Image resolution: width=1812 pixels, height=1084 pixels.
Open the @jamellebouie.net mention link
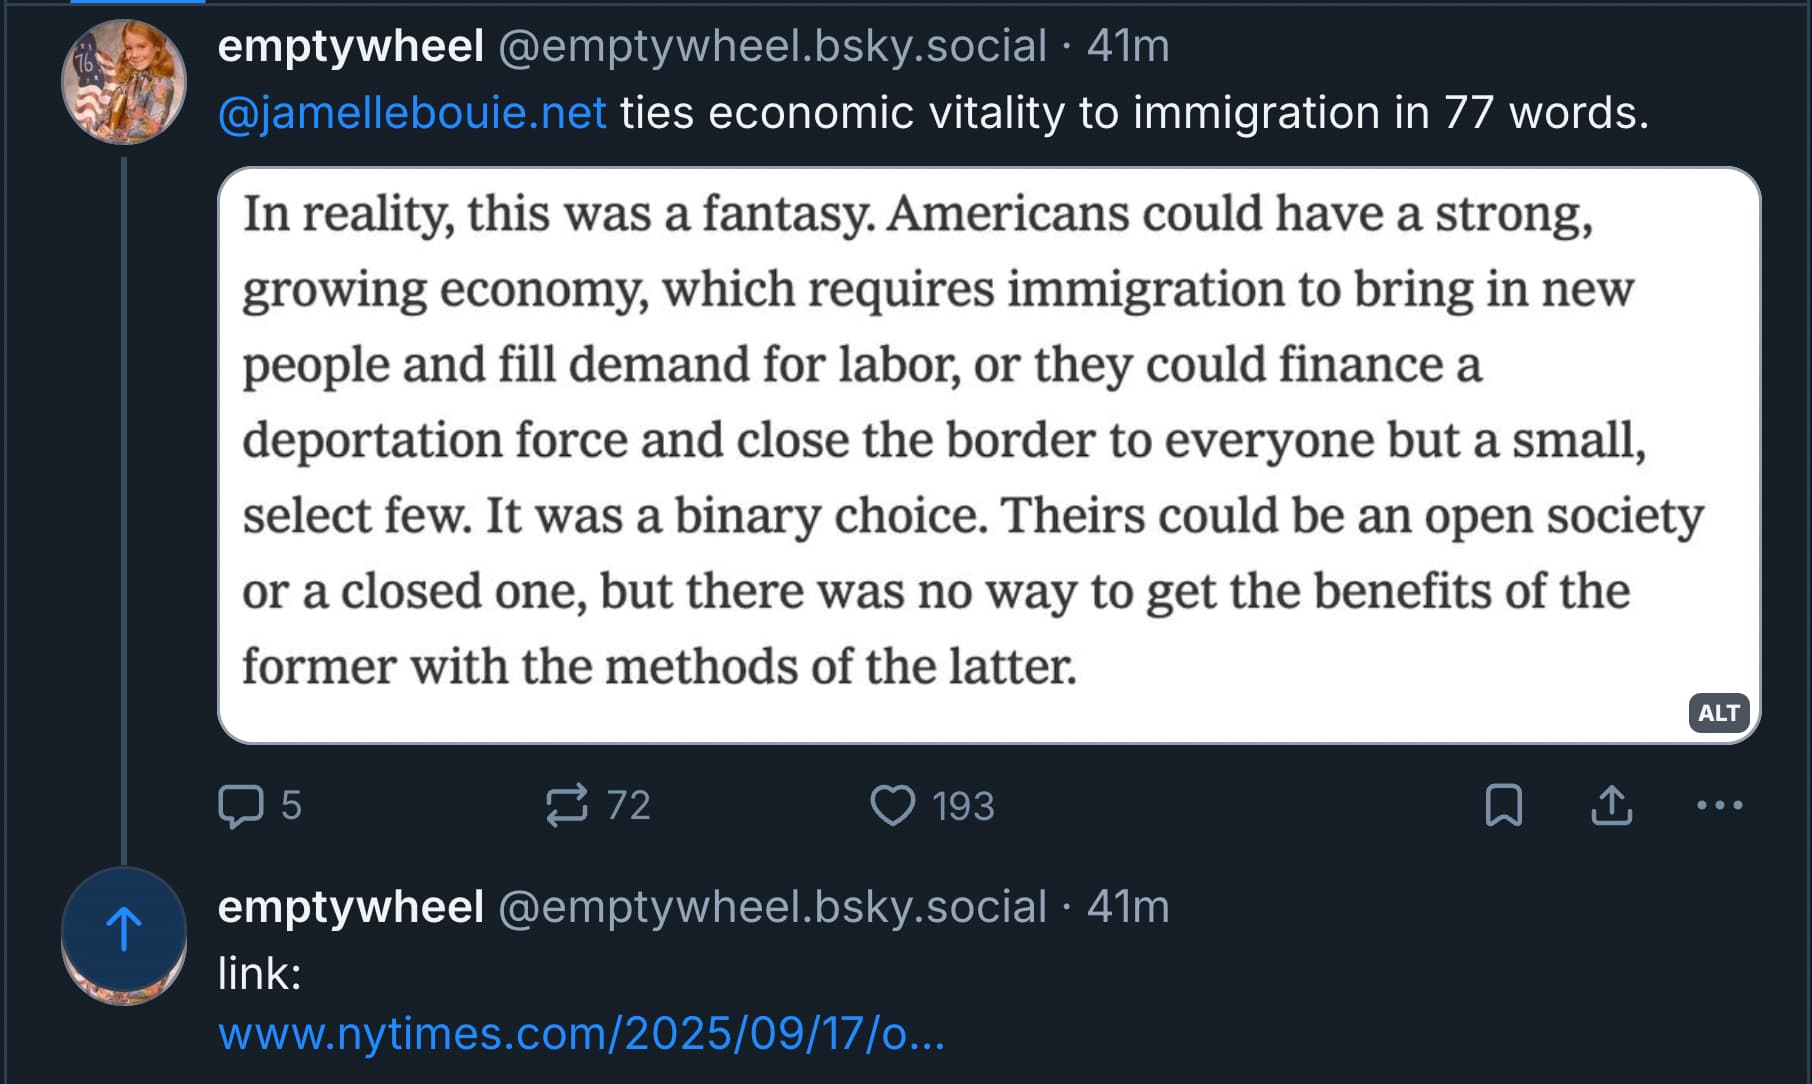[x=412, y=113]
